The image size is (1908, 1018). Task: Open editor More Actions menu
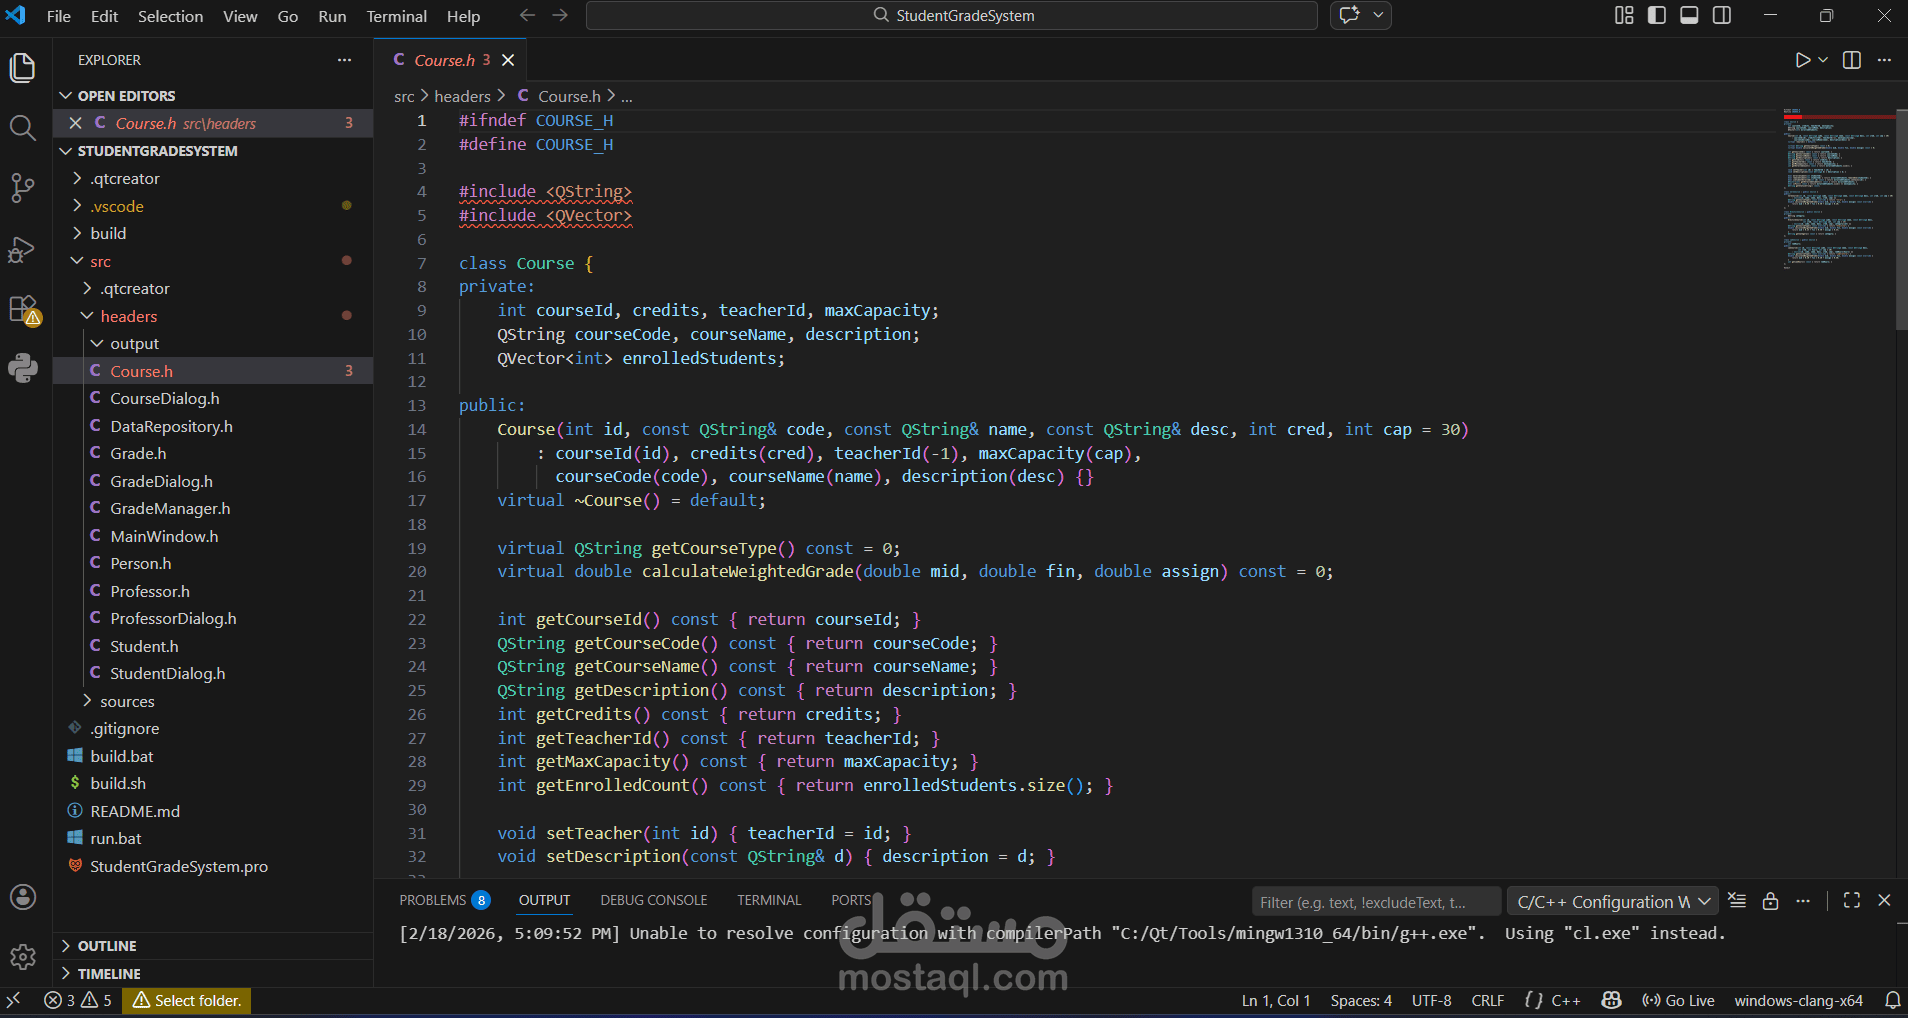click(x=1884, y=60)
